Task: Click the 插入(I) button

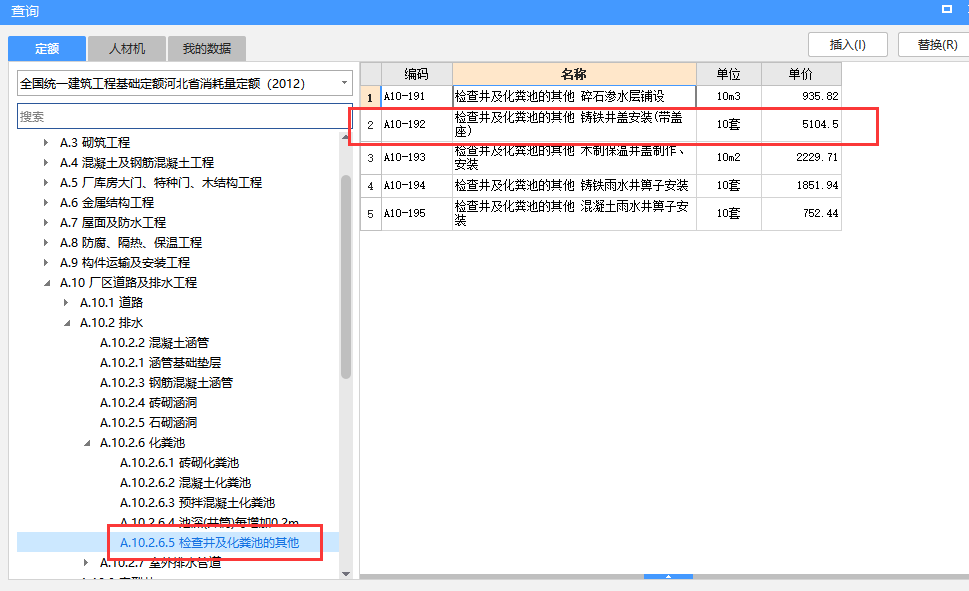Action: [x=847, y=45]
